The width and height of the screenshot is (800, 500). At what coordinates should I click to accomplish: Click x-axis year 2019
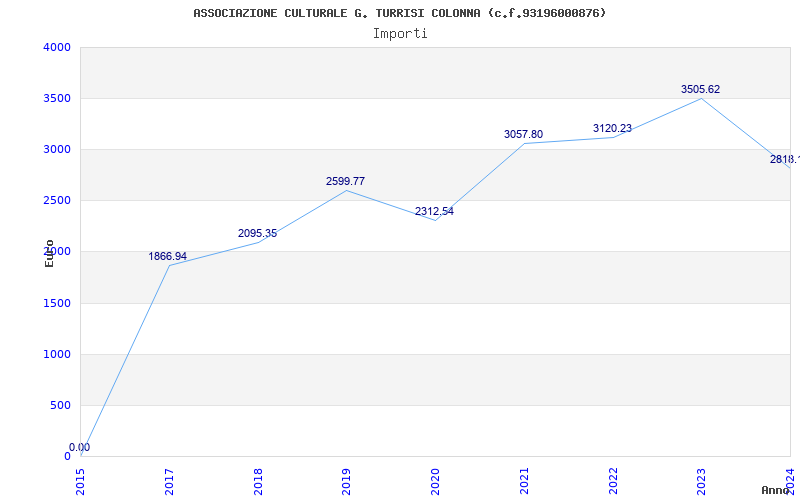[347, 481]
